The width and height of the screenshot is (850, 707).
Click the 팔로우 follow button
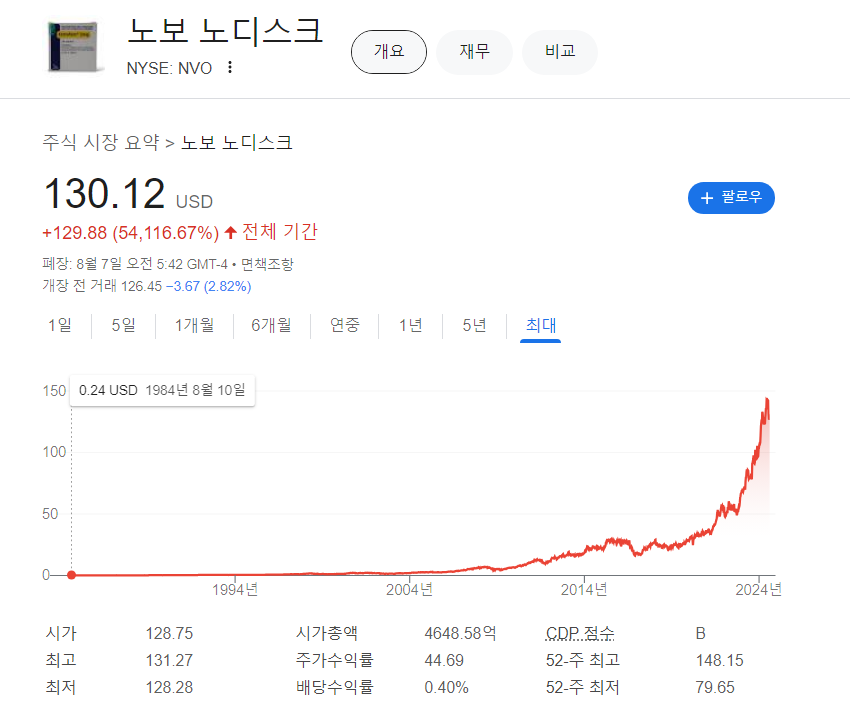pyautogui.click(x=731, y=198)
